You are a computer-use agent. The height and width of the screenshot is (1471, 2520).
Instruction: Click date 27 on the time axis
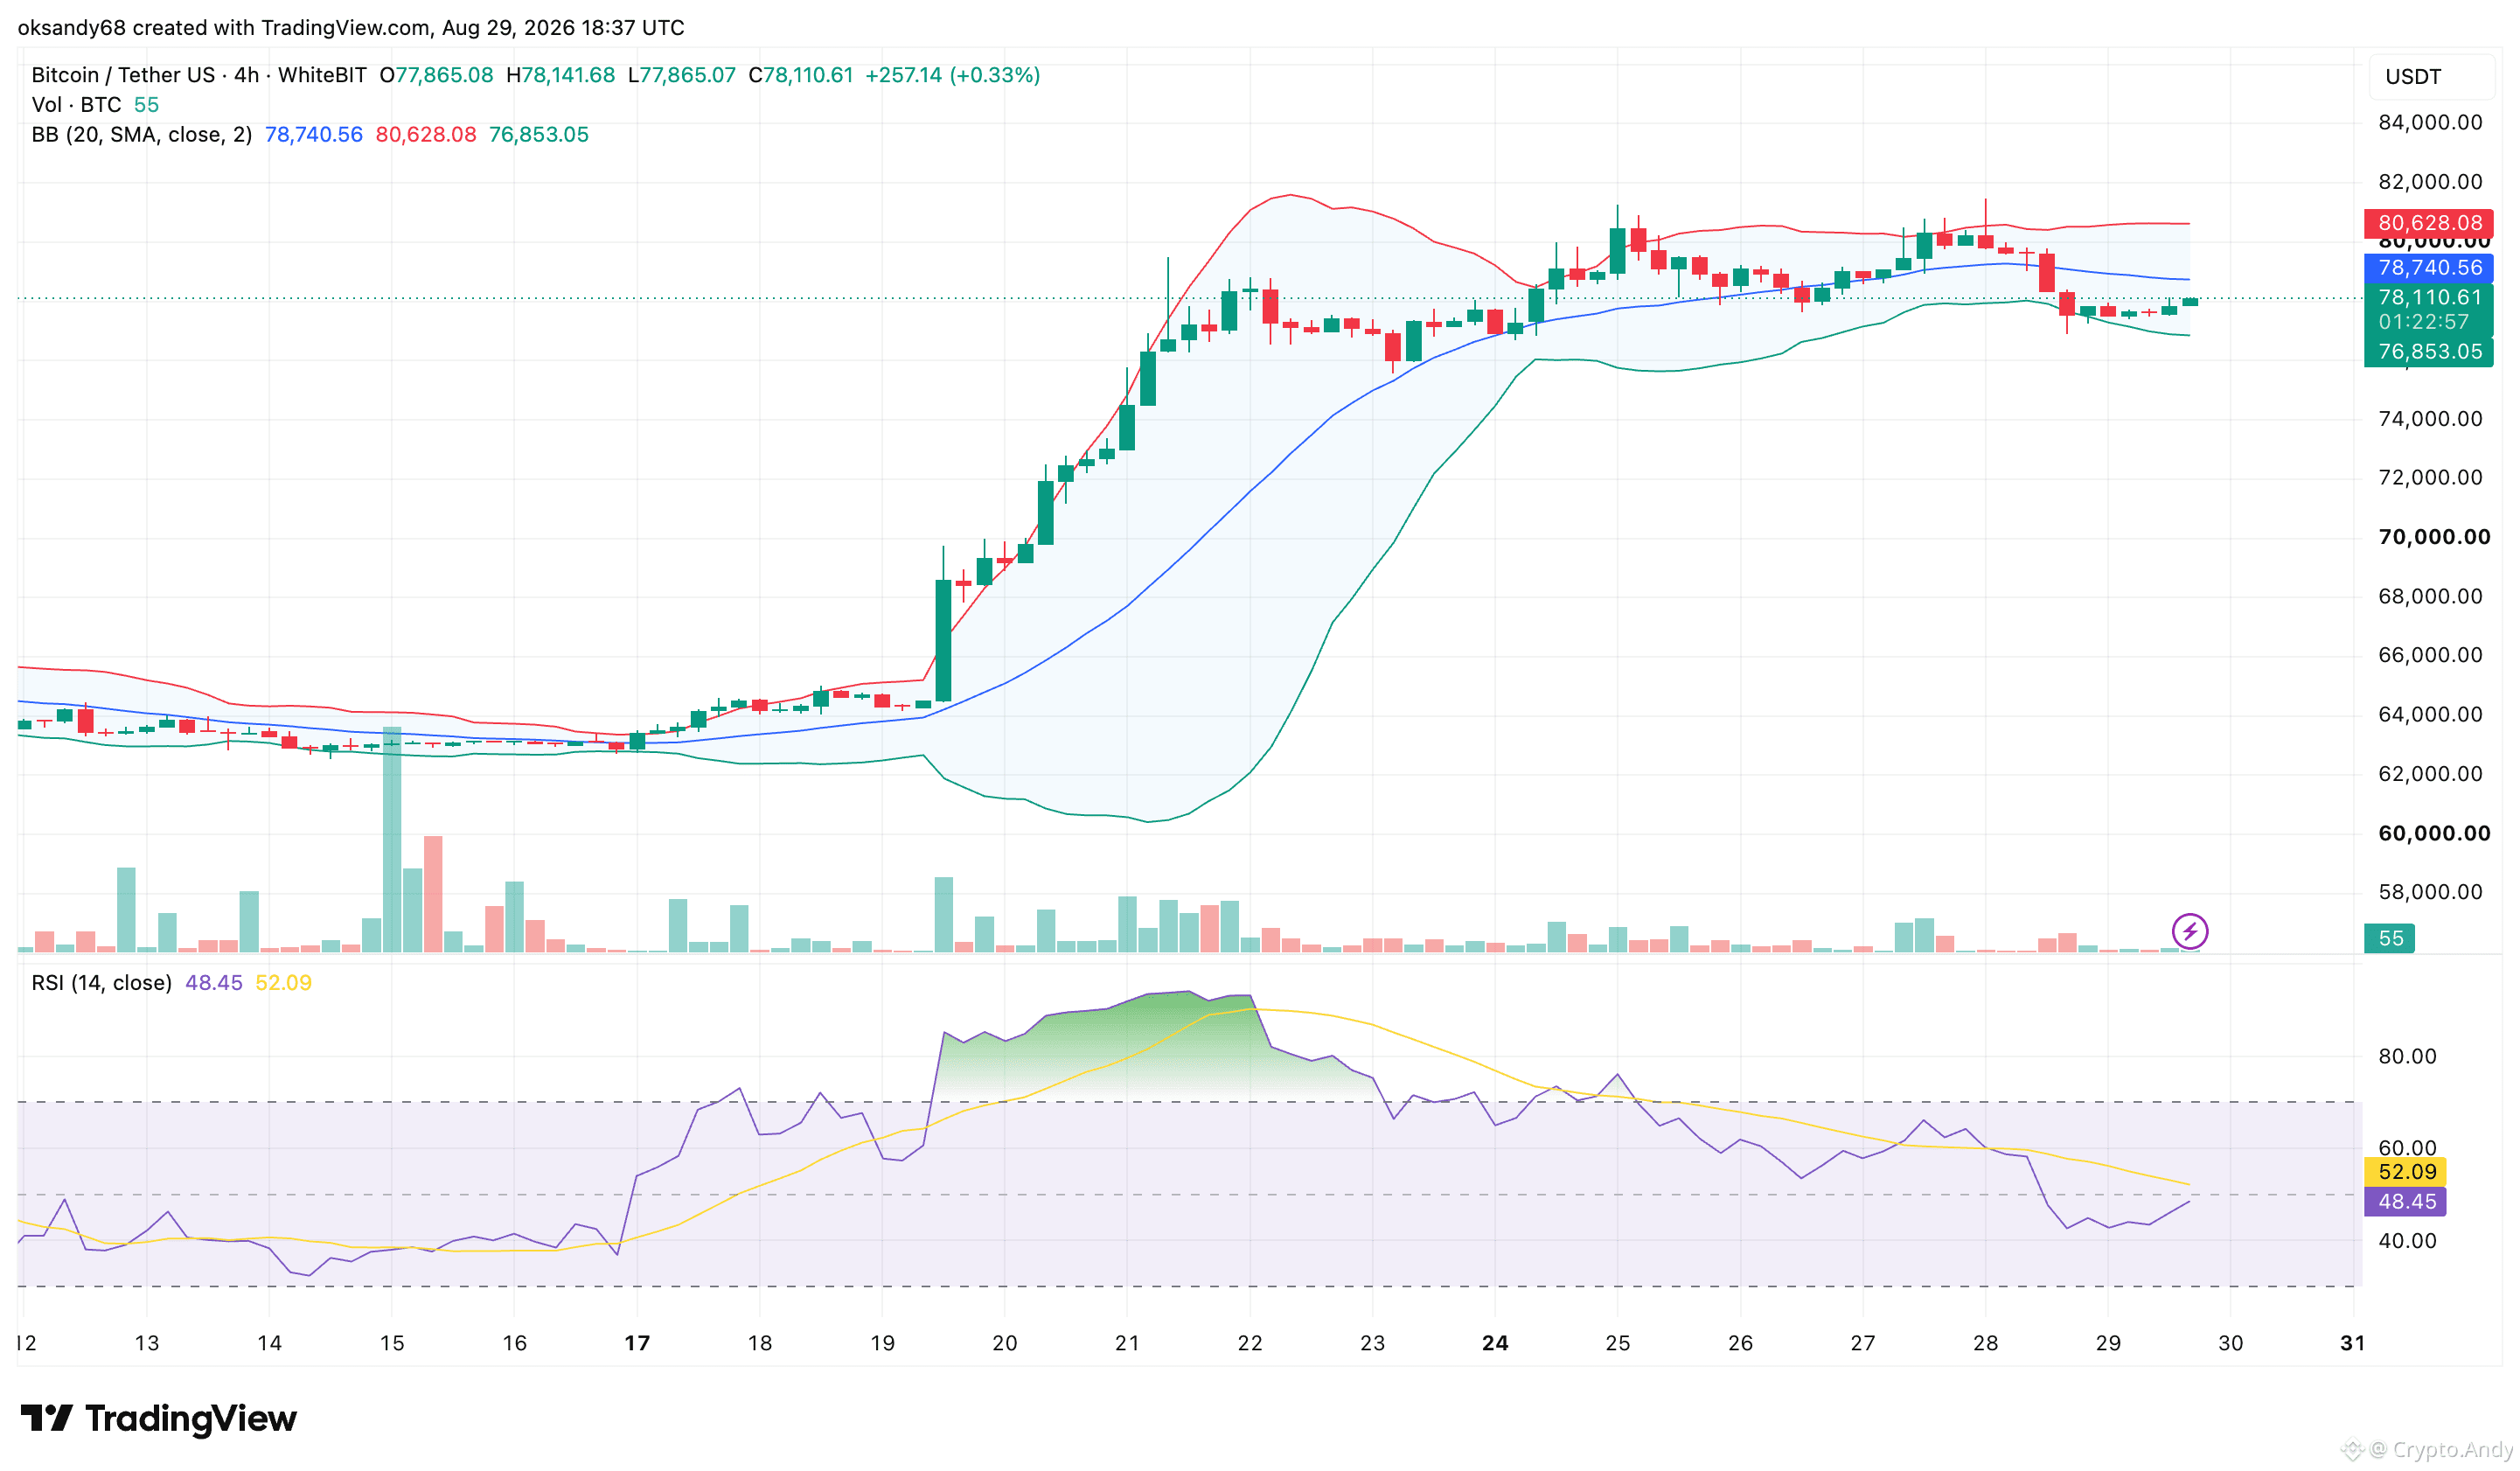pyautogui.click(x=1863, y=1343)
